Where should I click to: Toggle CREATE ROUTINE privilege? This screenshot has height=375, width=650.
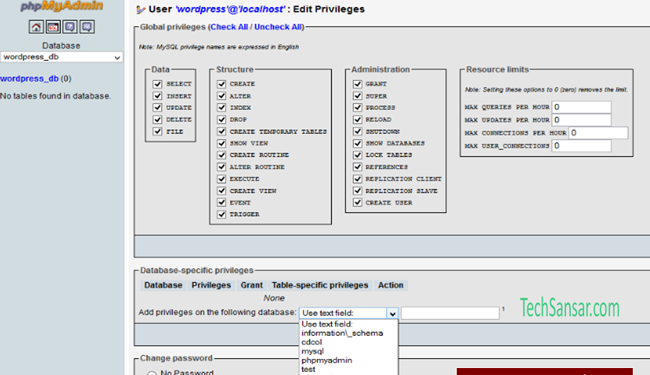tap(222, 155)
